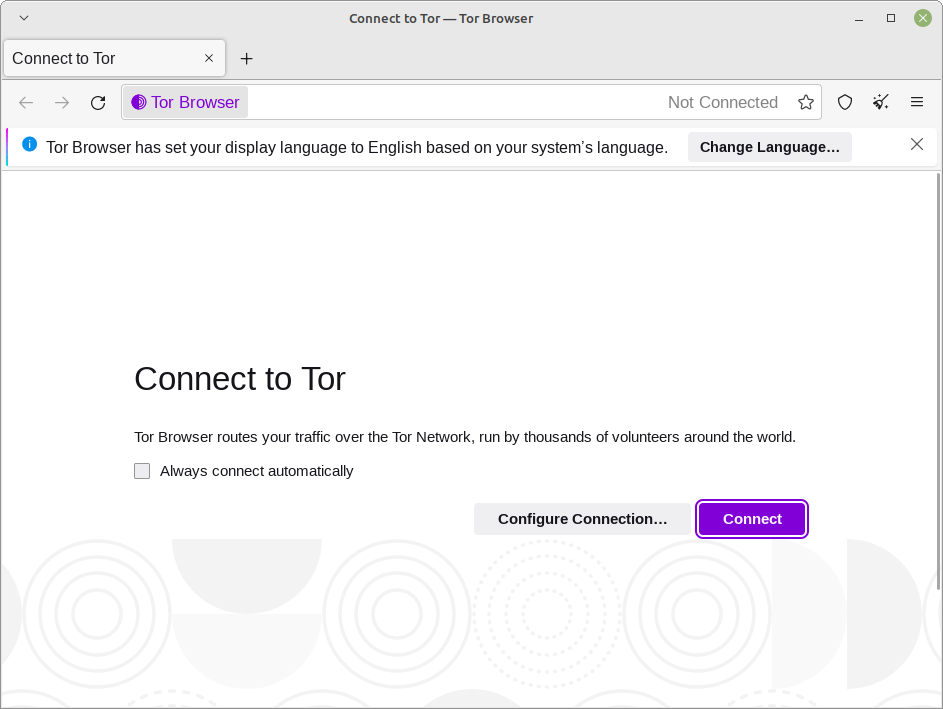943x709 pixels.
Task: Click the vertical page scrollbar
Action: tap(939, 381)
